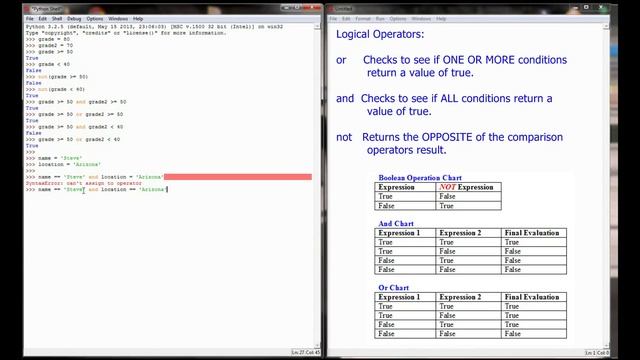
Task: Open the Options menu in Untitled editor window
Action: pos(398,19)
